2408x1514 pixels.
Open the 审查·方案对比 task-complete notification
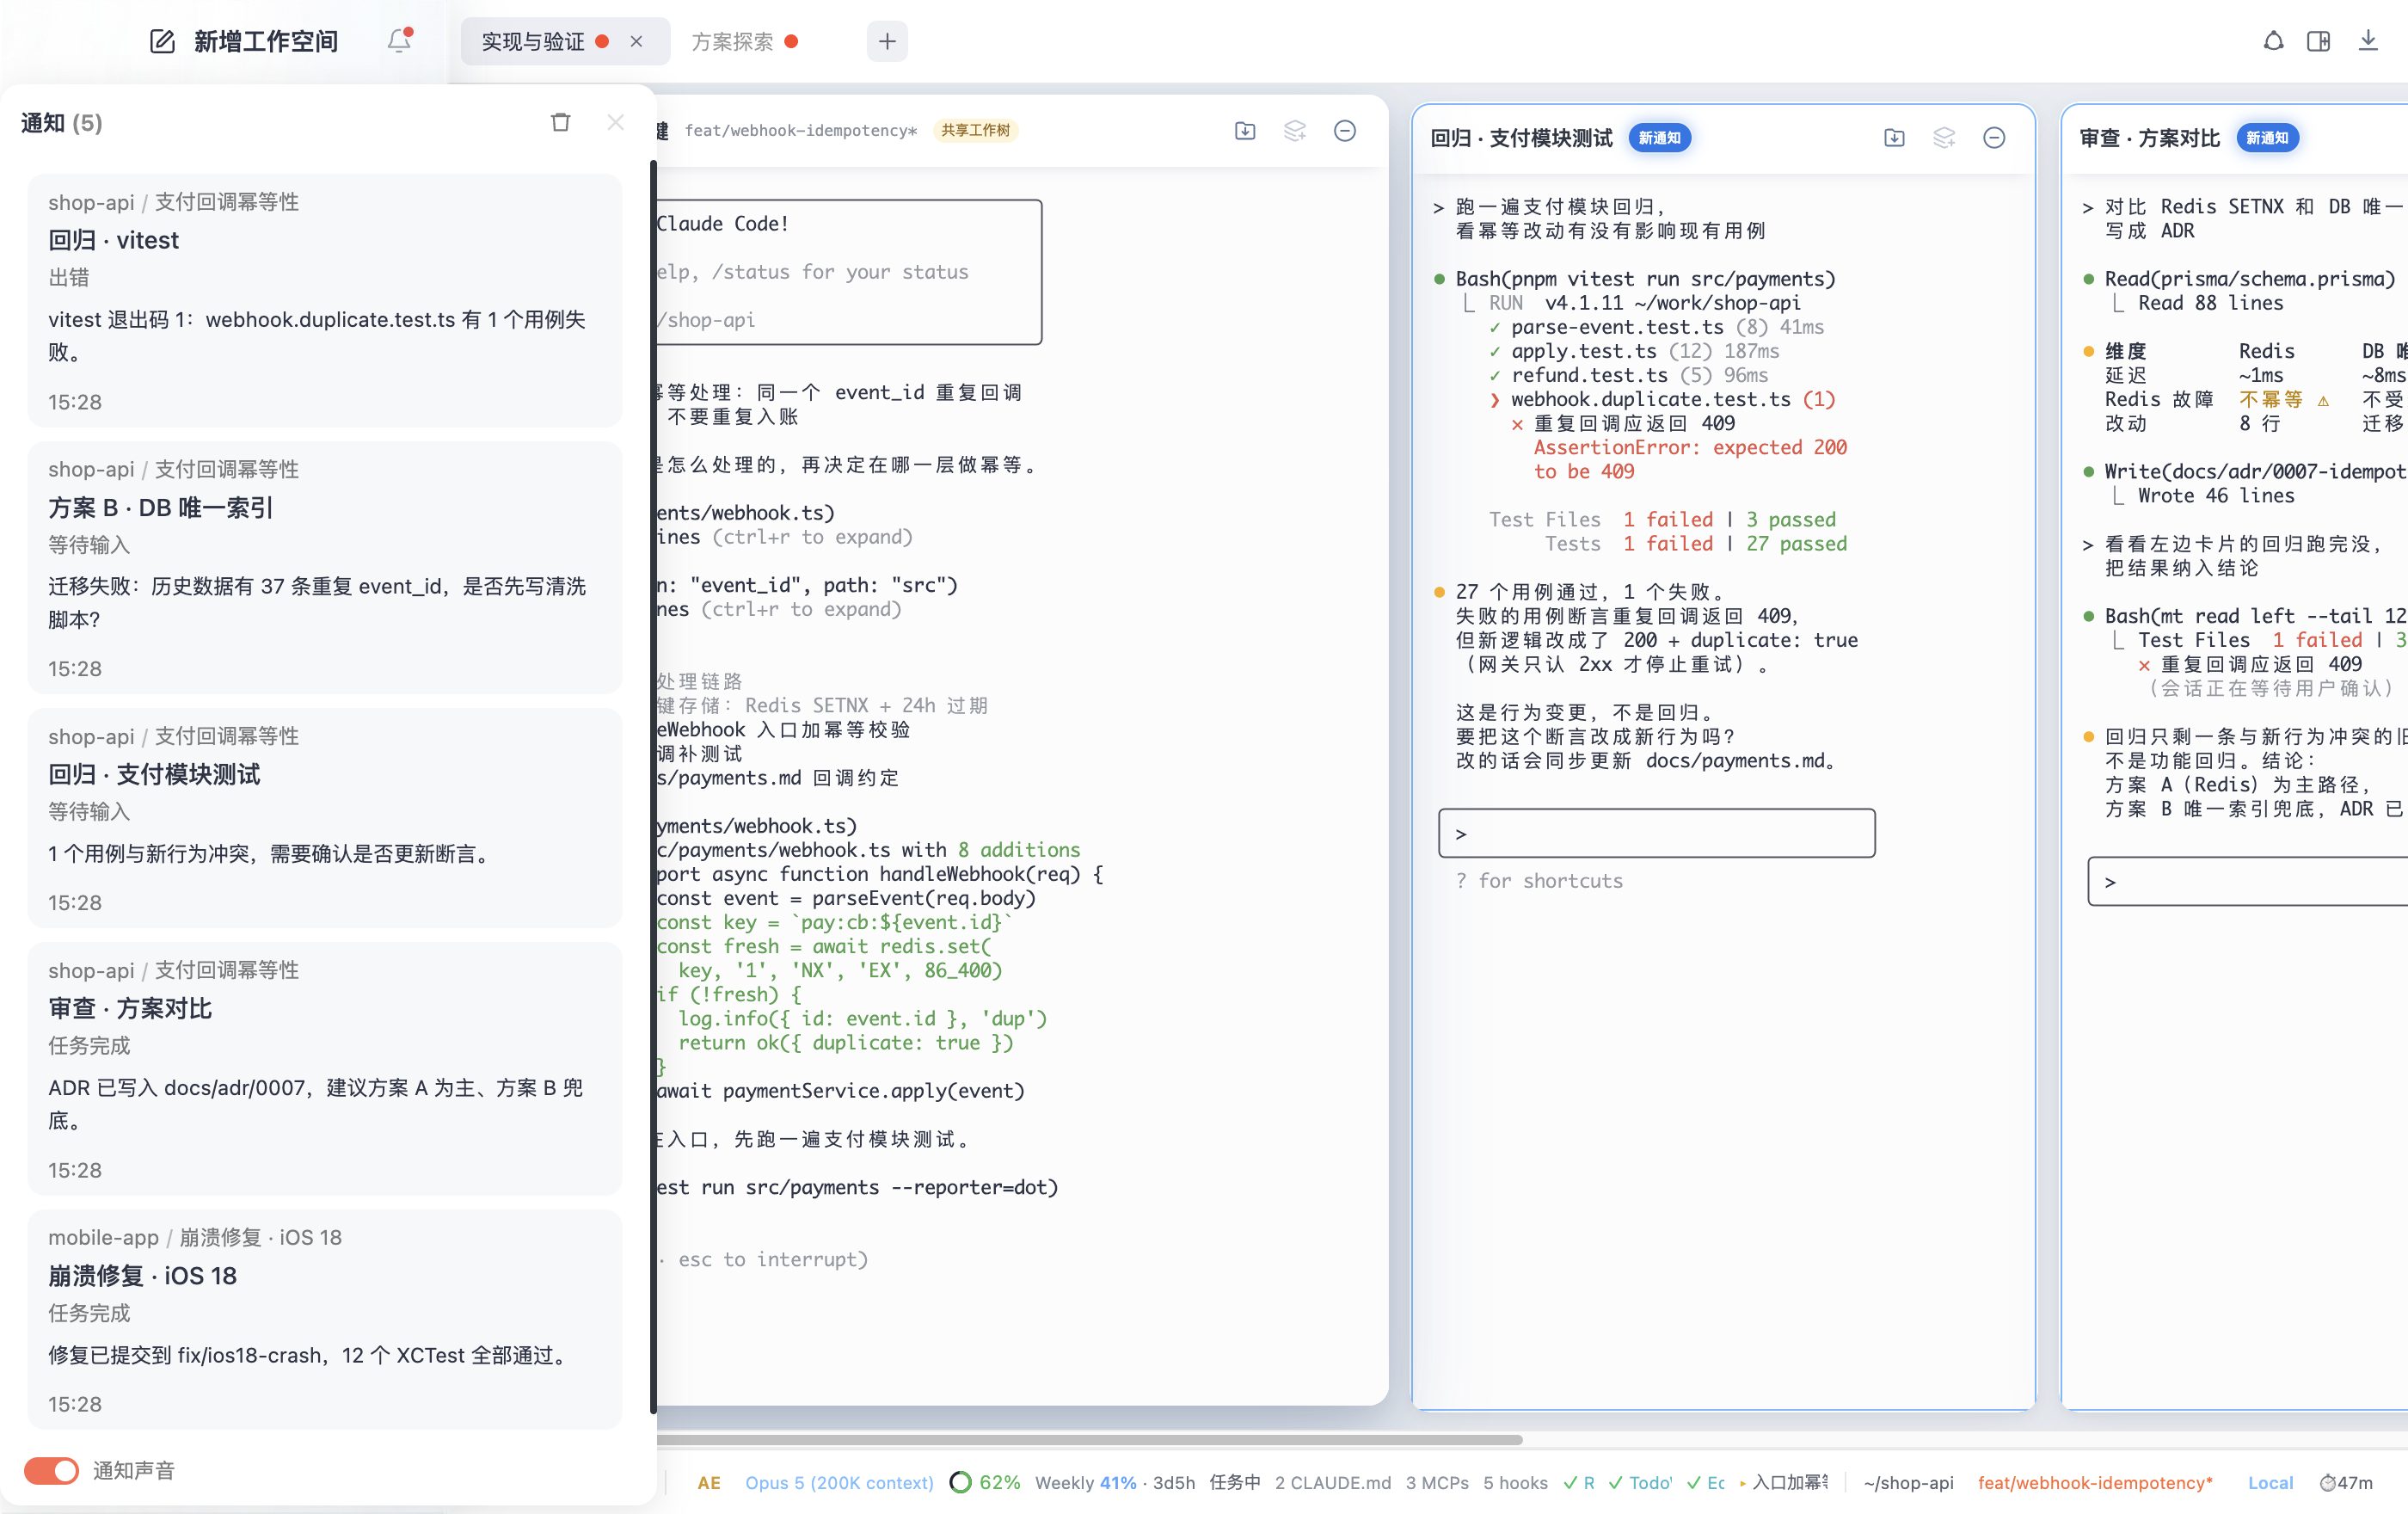click(x=325, y=1068)
